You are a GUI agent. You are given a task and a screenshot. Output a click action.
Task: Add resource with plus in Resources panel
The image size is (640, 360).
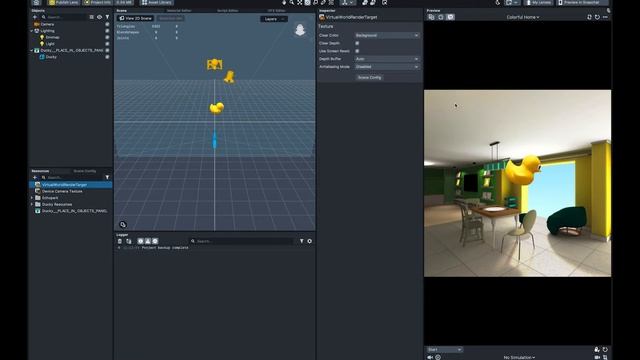(35, 178)
